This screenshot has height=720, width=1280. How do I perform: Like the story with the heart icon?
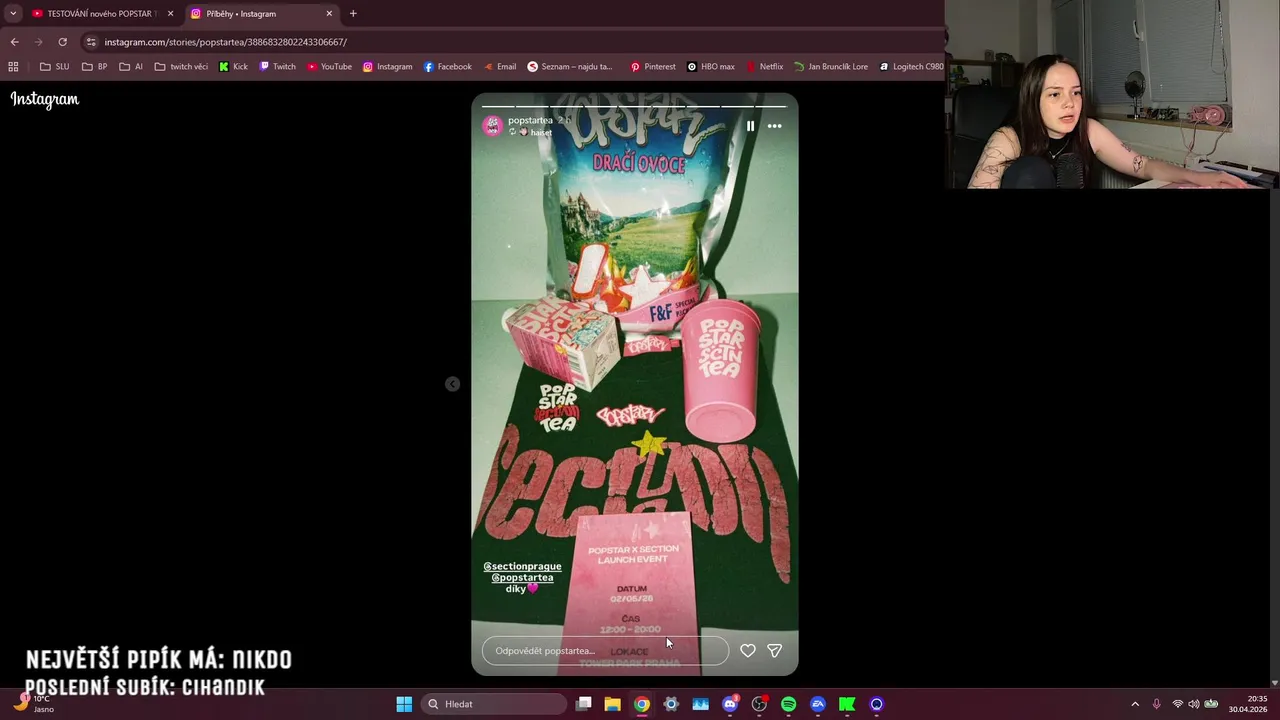[x=747, y=650]
